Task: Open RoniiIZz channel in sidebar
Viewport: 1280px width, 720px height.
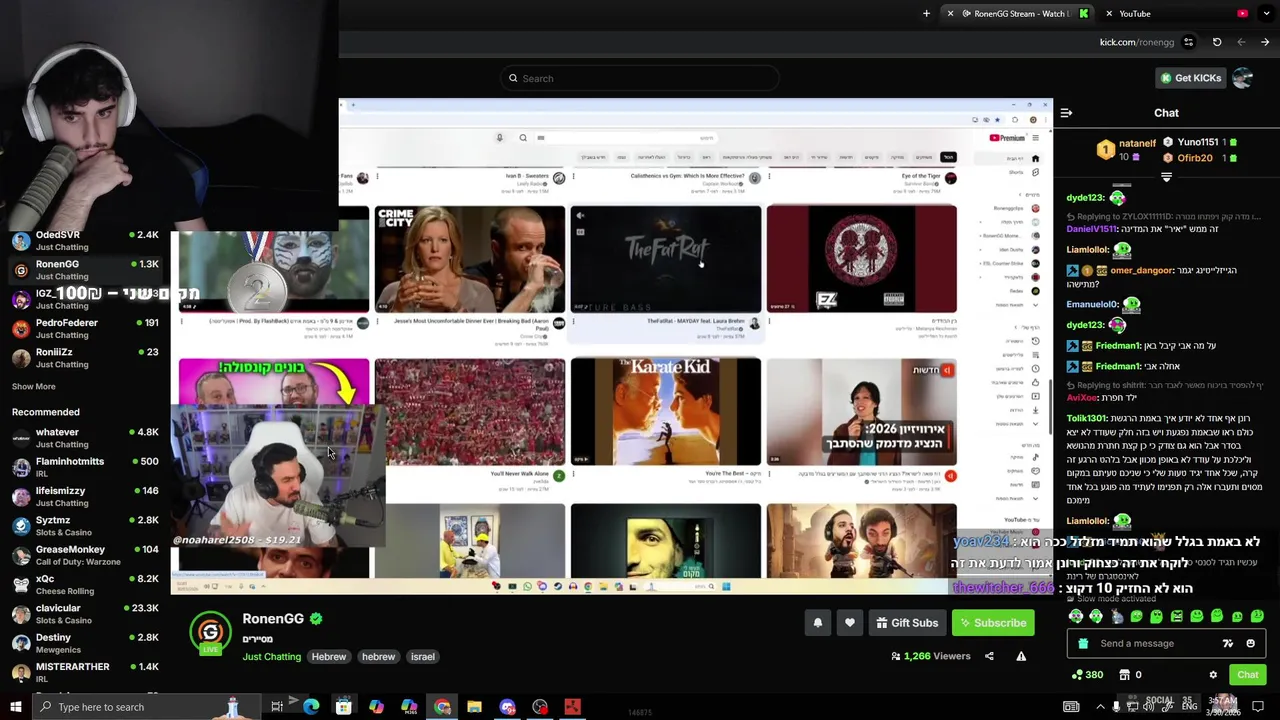Action: 85,357
